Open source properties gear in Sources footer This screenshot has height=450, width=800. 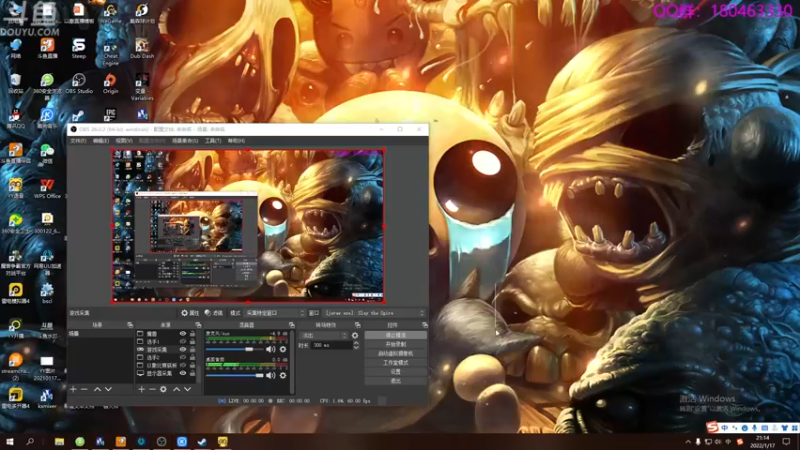click(163, 389)
